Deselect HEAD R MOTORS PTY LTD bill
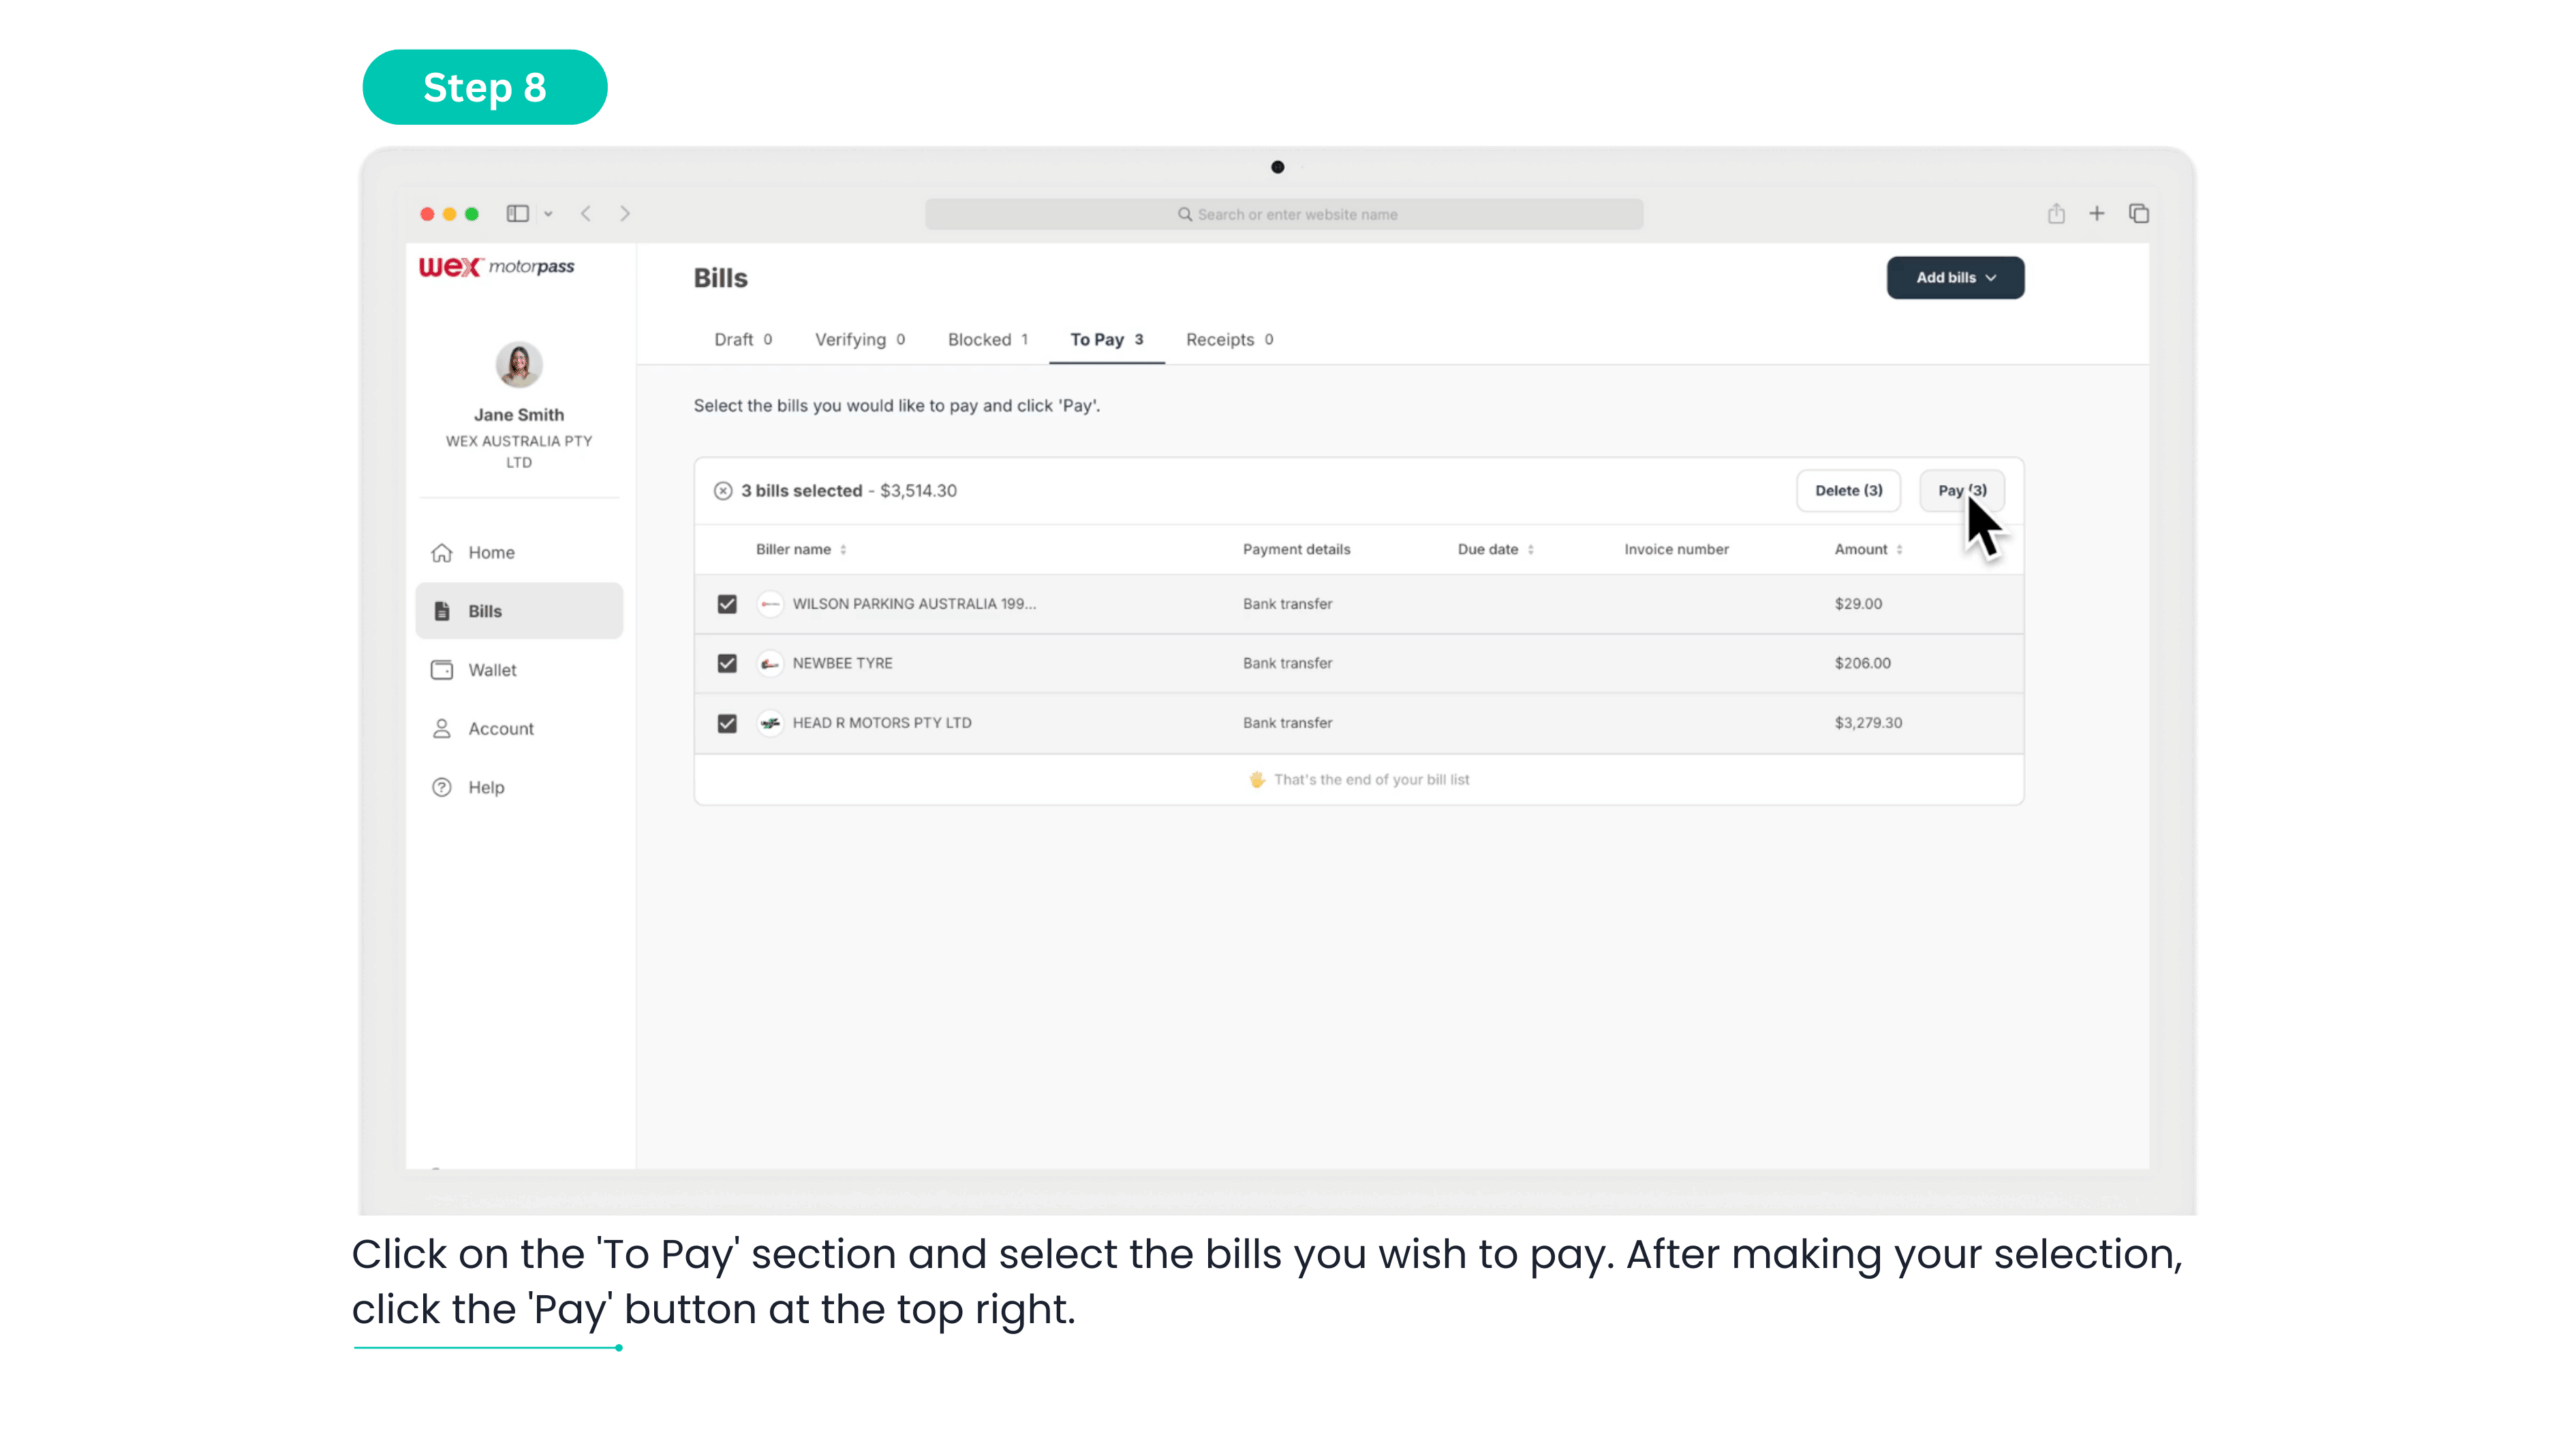Viewport: 2560px width, 1439px height. coord(727,722)
